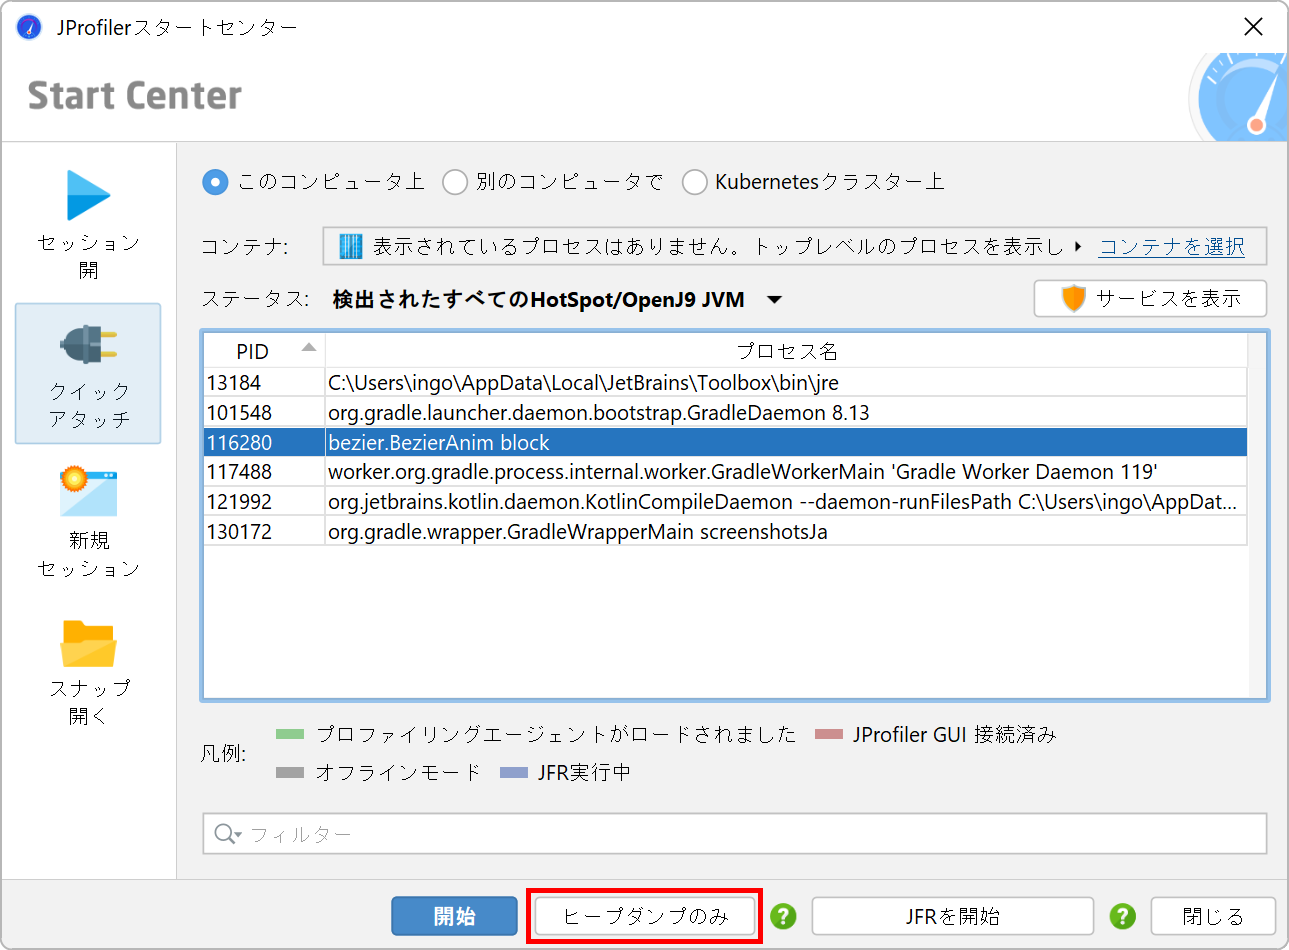Sort by the PID column header
This screenshot has height=950, width=1289.
(264, 351)
